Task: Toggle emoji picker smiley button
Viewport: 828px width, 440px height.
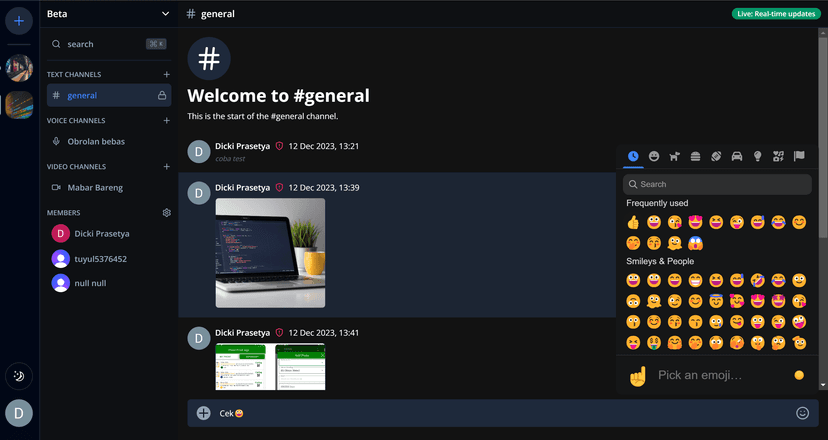Action: pyautogui.click(x=802, y=413)
